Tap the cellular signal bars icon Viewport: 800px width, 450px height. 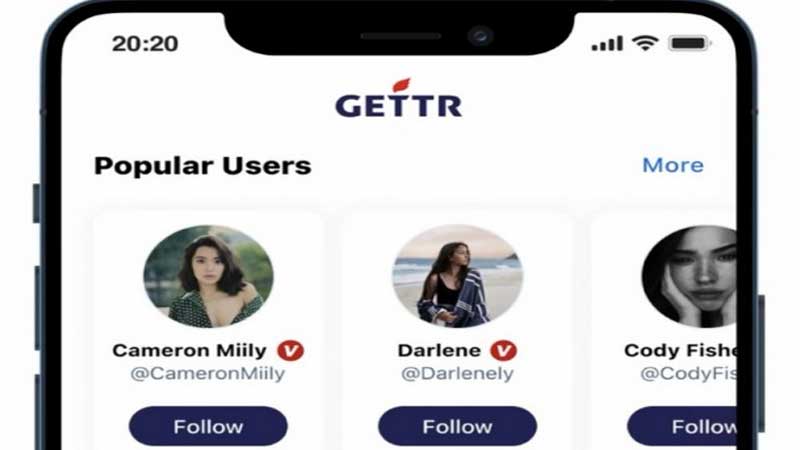607,43
